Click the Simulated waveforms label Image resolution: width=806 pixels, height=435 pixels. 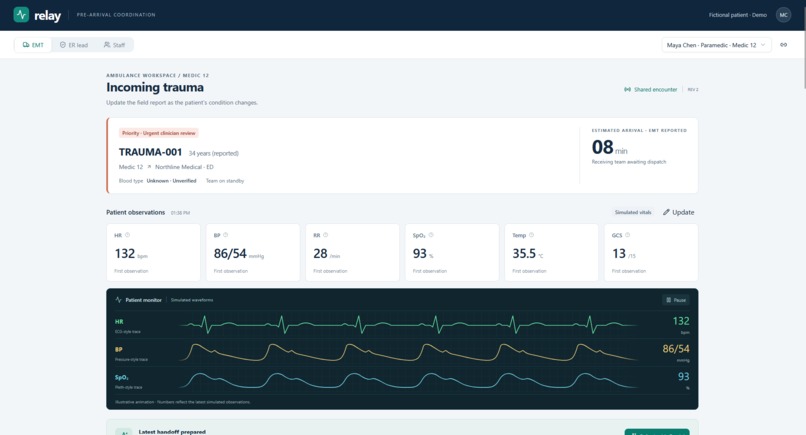coord(192,300)
